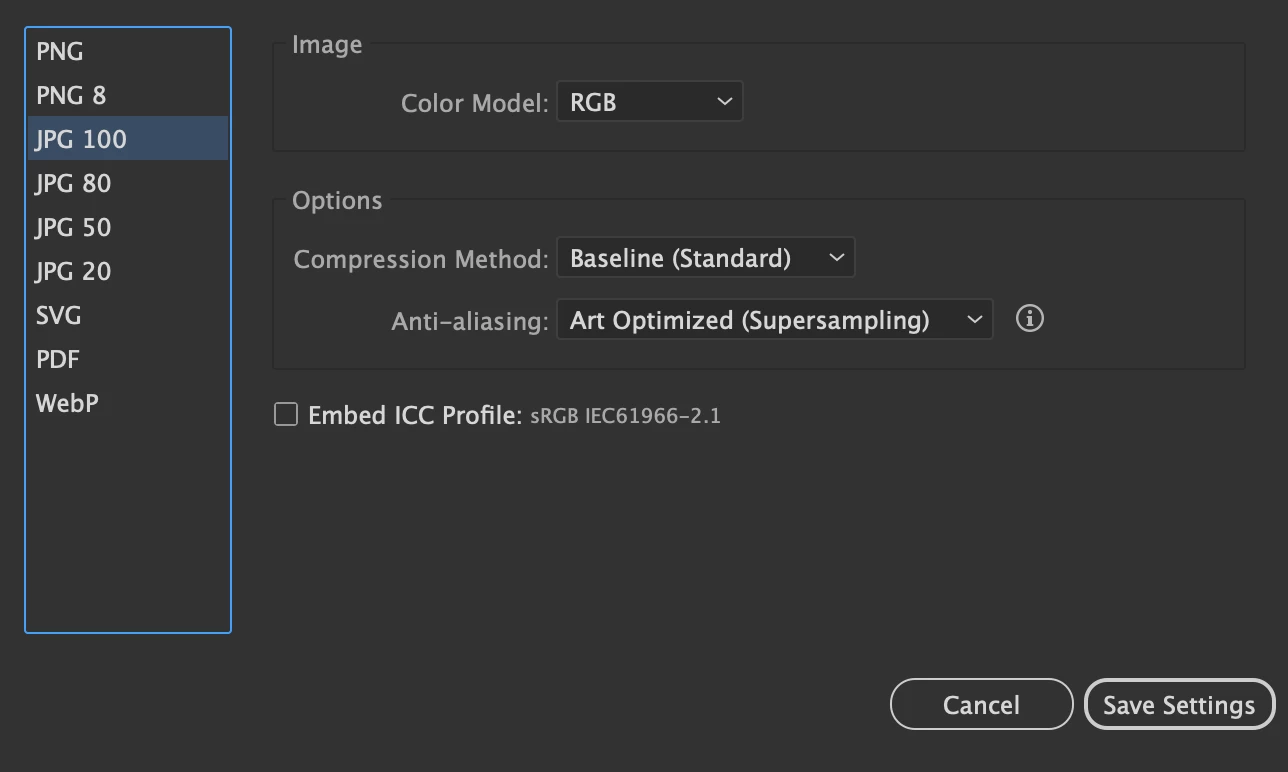The image size is (1288, 772).
Task: Select the PNG format preset
Action: click(60, 52)
